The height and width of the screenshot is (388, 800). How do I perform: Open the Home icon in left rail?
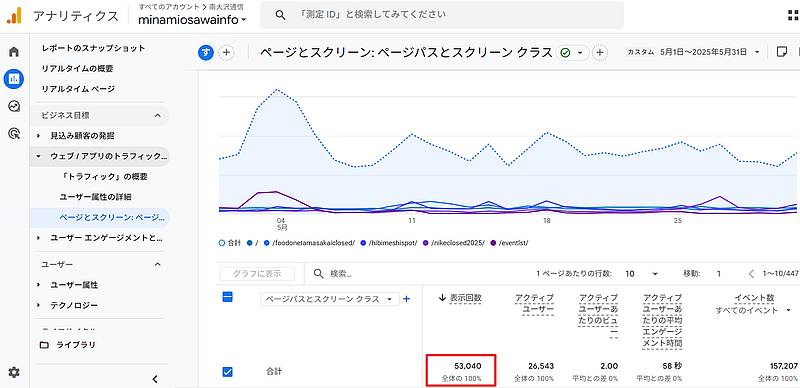14,52
